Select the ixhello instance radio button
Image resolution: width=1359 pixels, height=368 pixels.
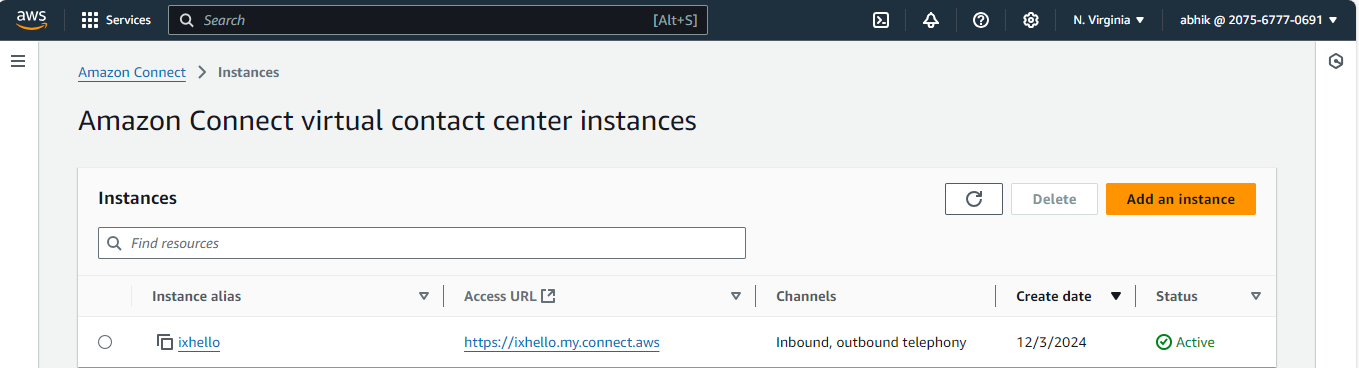tap(105, 342)
